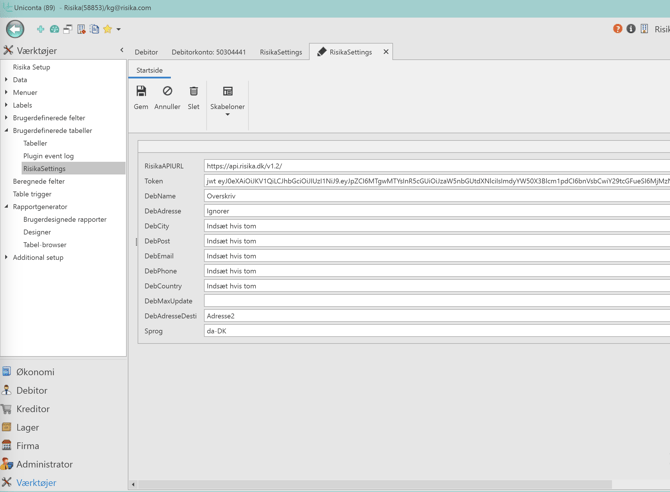Click the DebEmail input field
This screenshot has height=492, width=670.
437,256
